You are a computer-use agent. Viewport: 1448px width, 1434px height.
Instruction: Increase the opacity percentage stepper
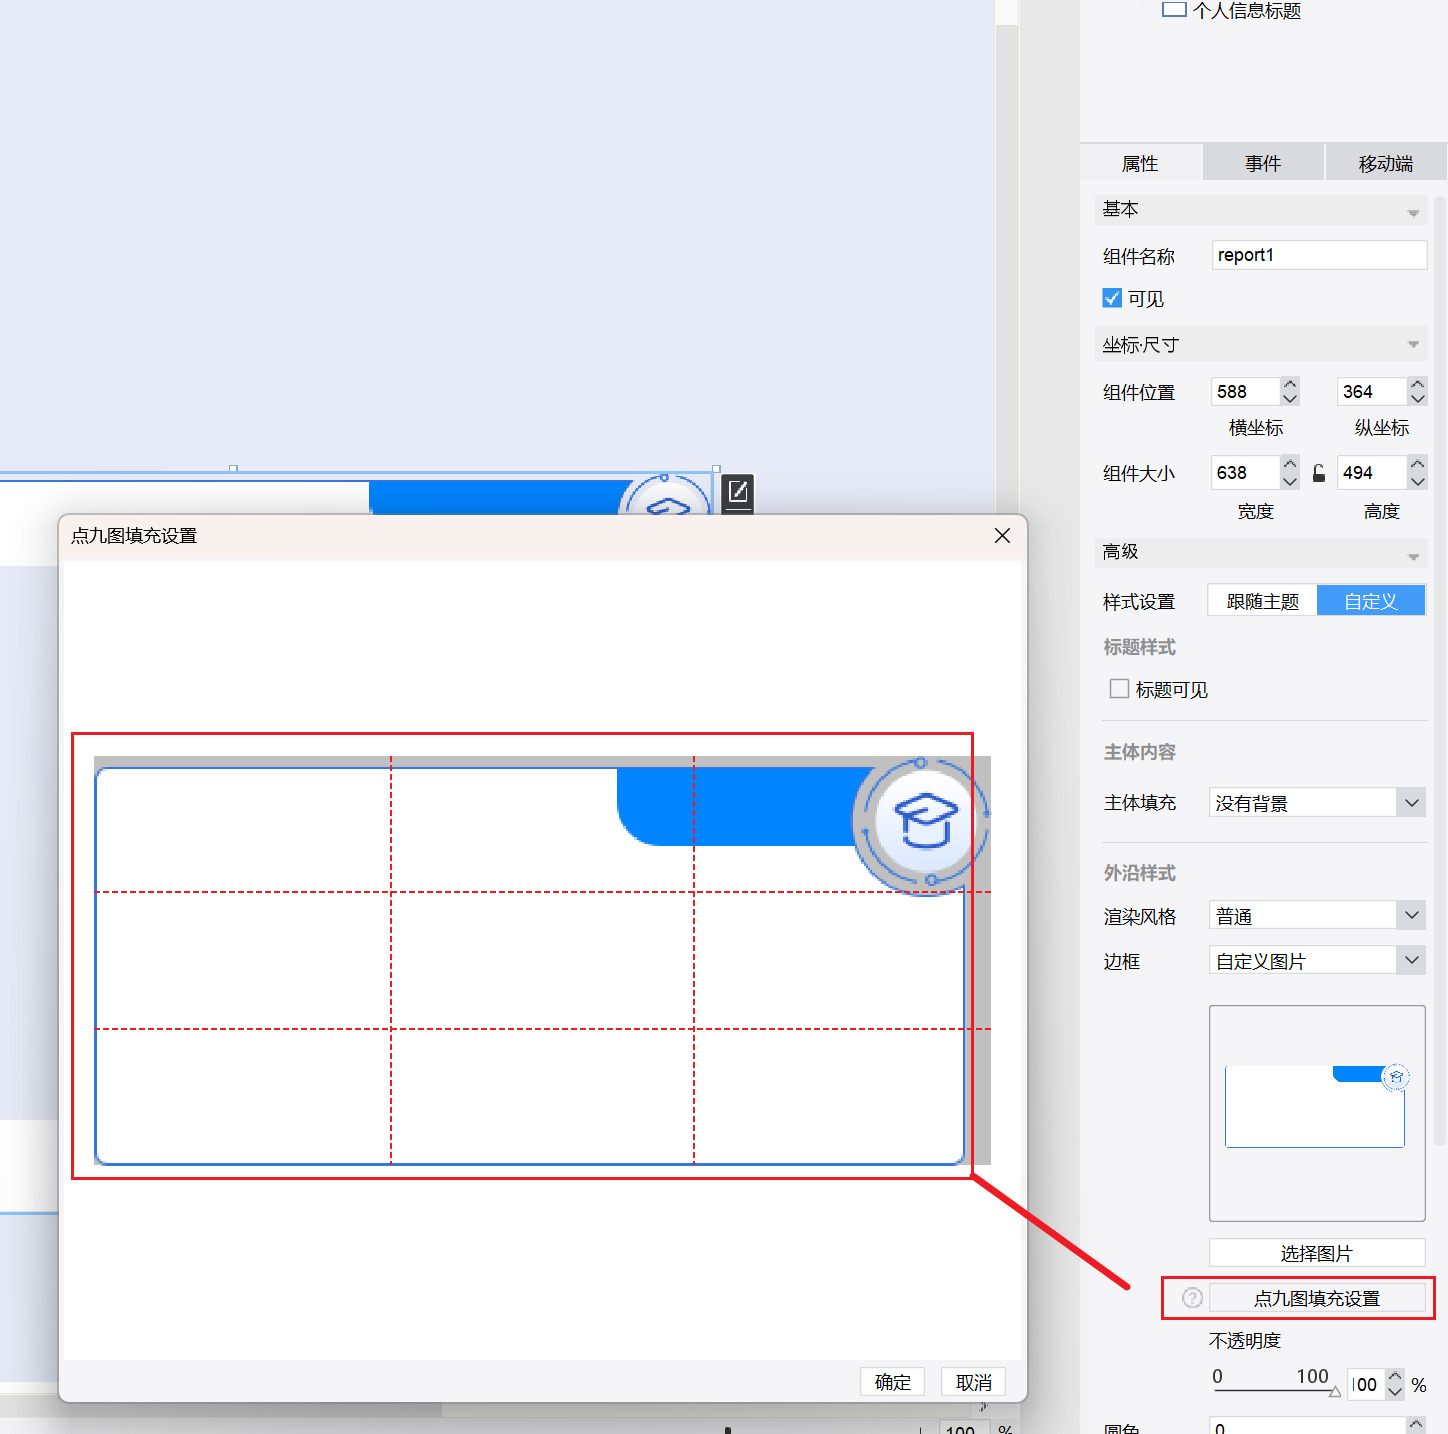click(1395, 1377)
